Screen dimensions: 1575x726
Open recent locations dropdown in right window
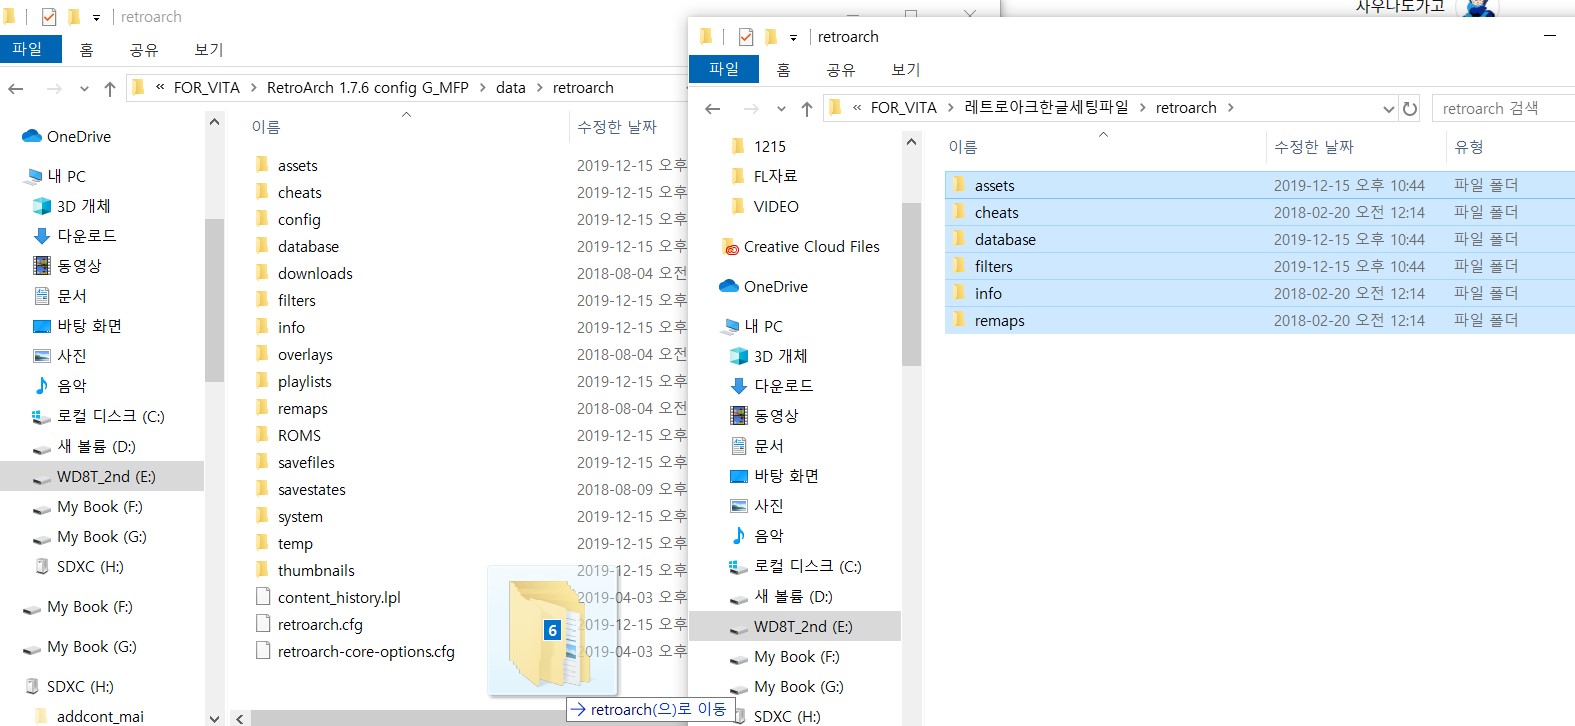pos(781,108)
